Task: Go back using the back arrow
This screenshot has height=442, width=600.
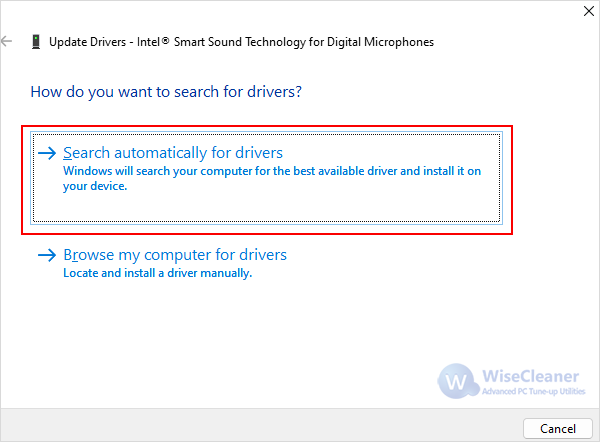Action: click(7, 41)
